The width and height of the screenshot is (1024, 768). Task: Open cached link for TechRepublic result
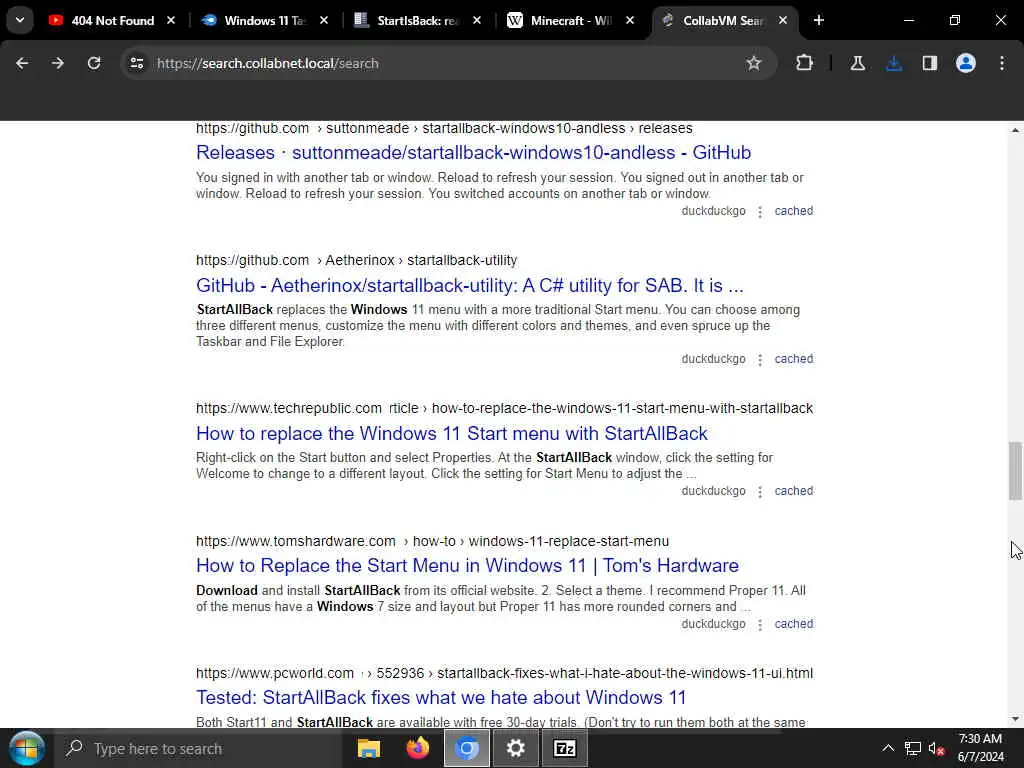[x=793, y=490]
